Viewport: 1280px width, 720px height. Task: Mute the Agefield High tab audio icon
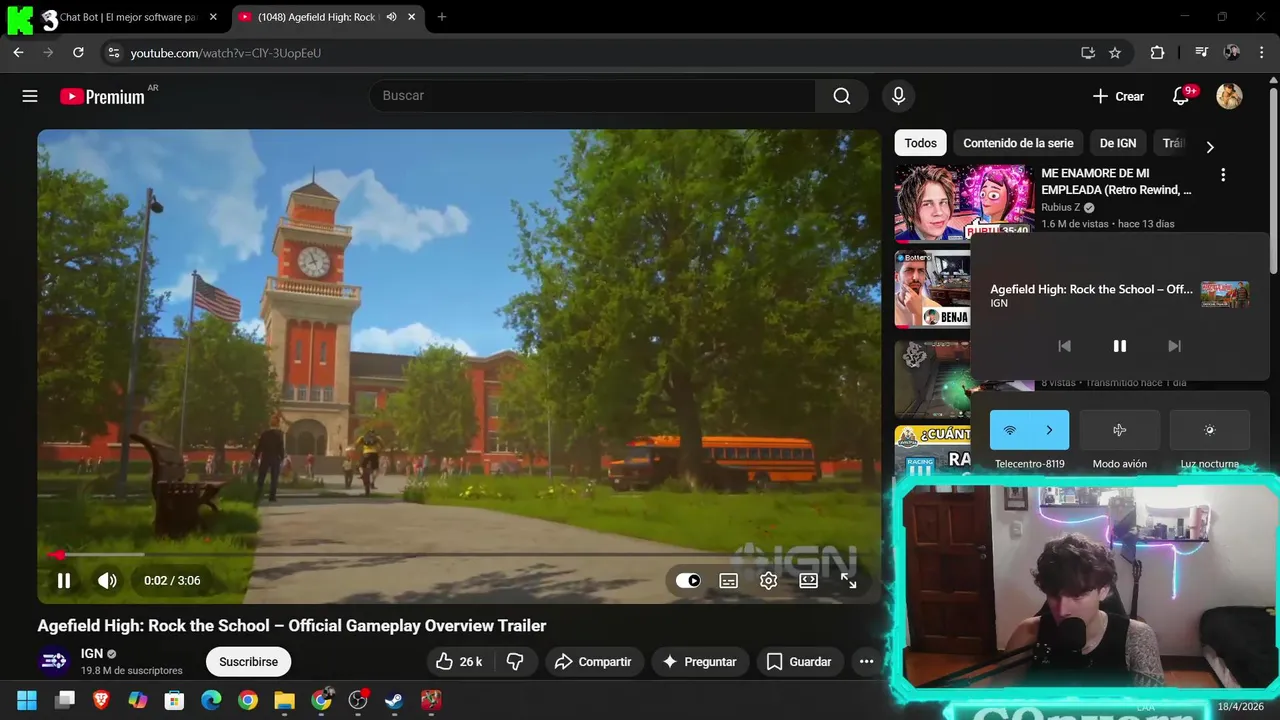pyautogui.click(x=391, y=17)
